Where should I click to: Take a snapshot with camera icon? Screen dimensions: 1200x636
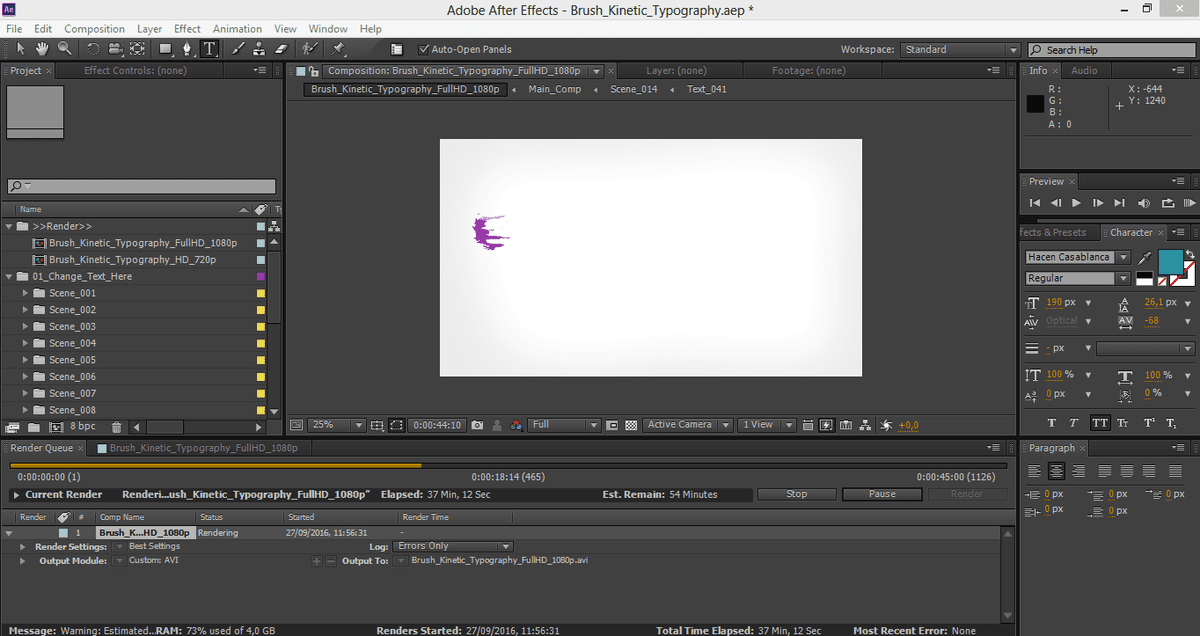[478, 425]
